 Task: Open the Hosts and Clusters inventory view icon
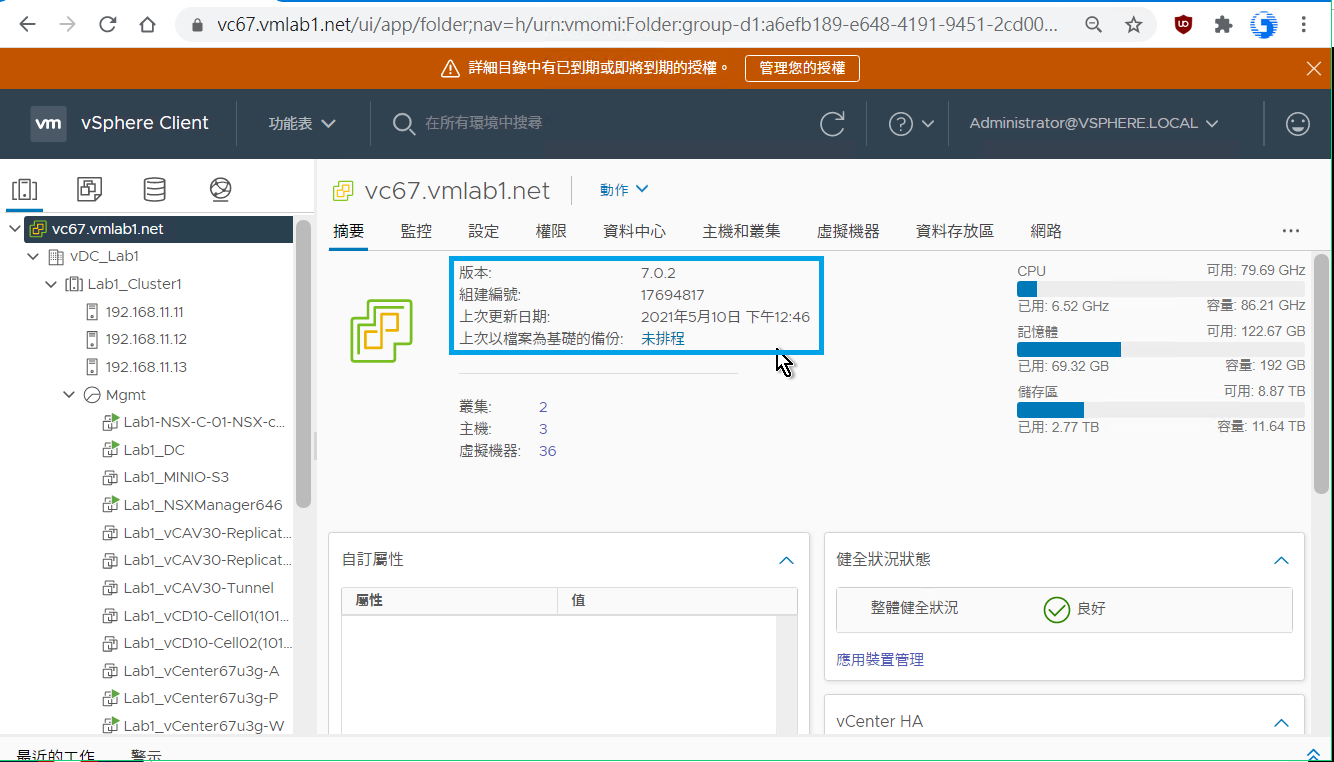24,189
